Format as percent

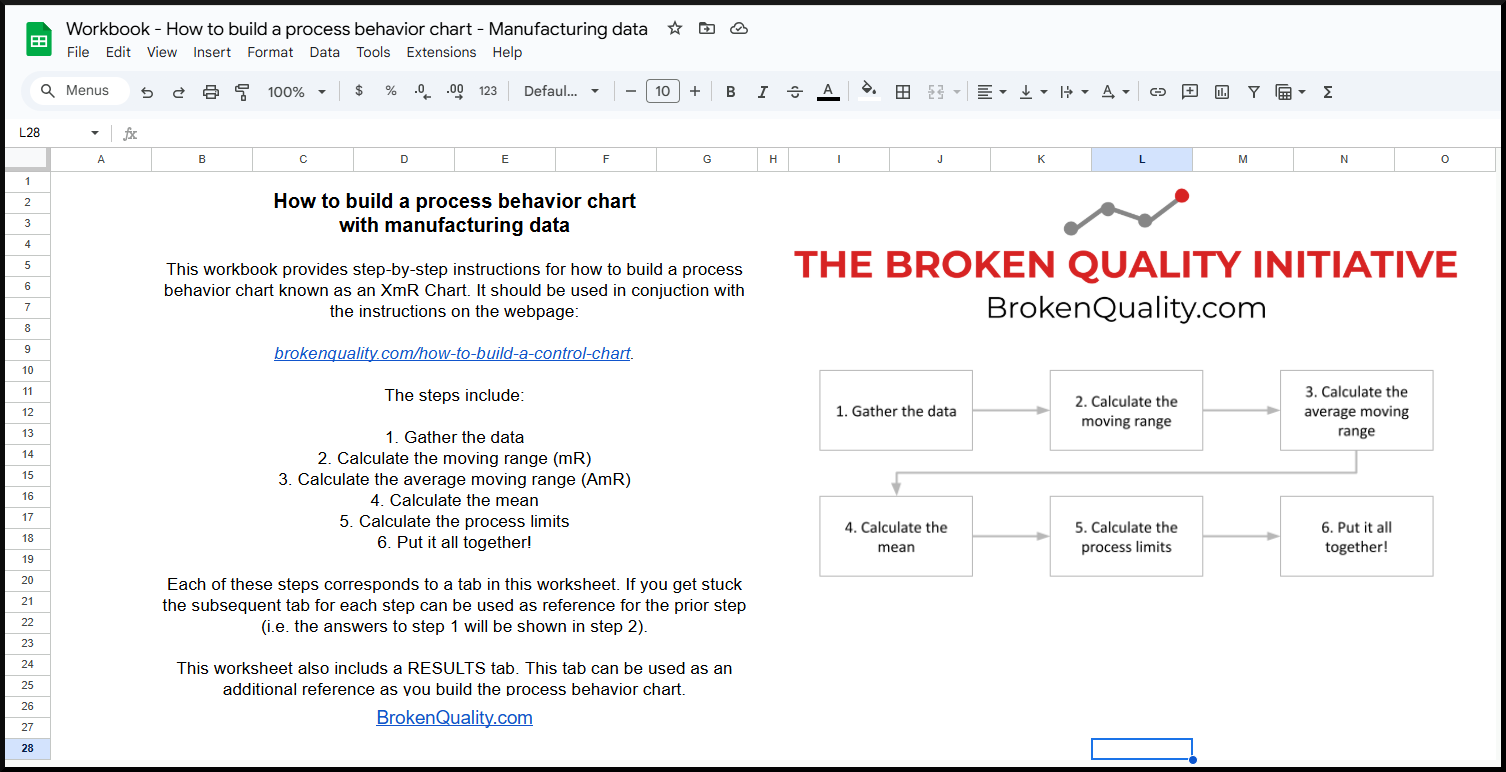391,91
